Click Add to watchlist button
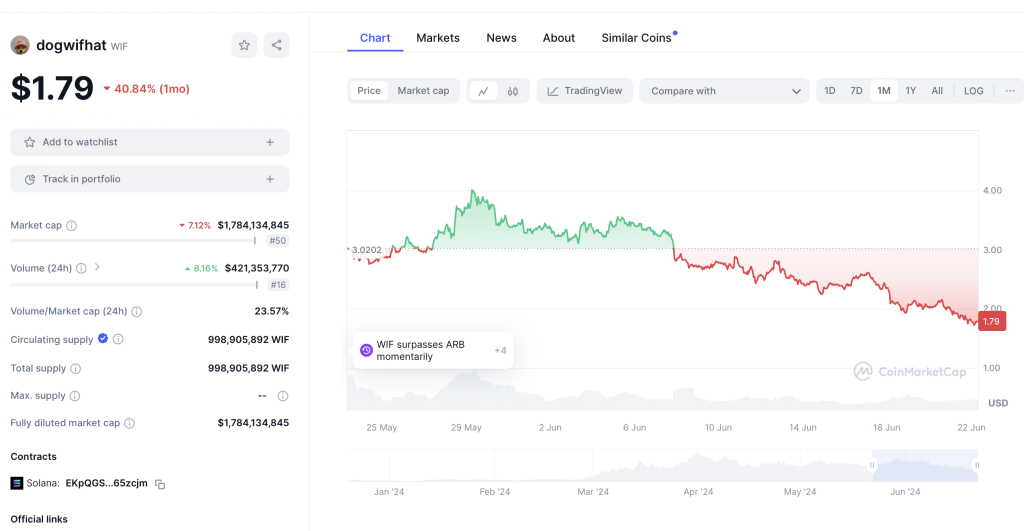The height and width of the screenshot is (531, 1024). coord(150,142)
